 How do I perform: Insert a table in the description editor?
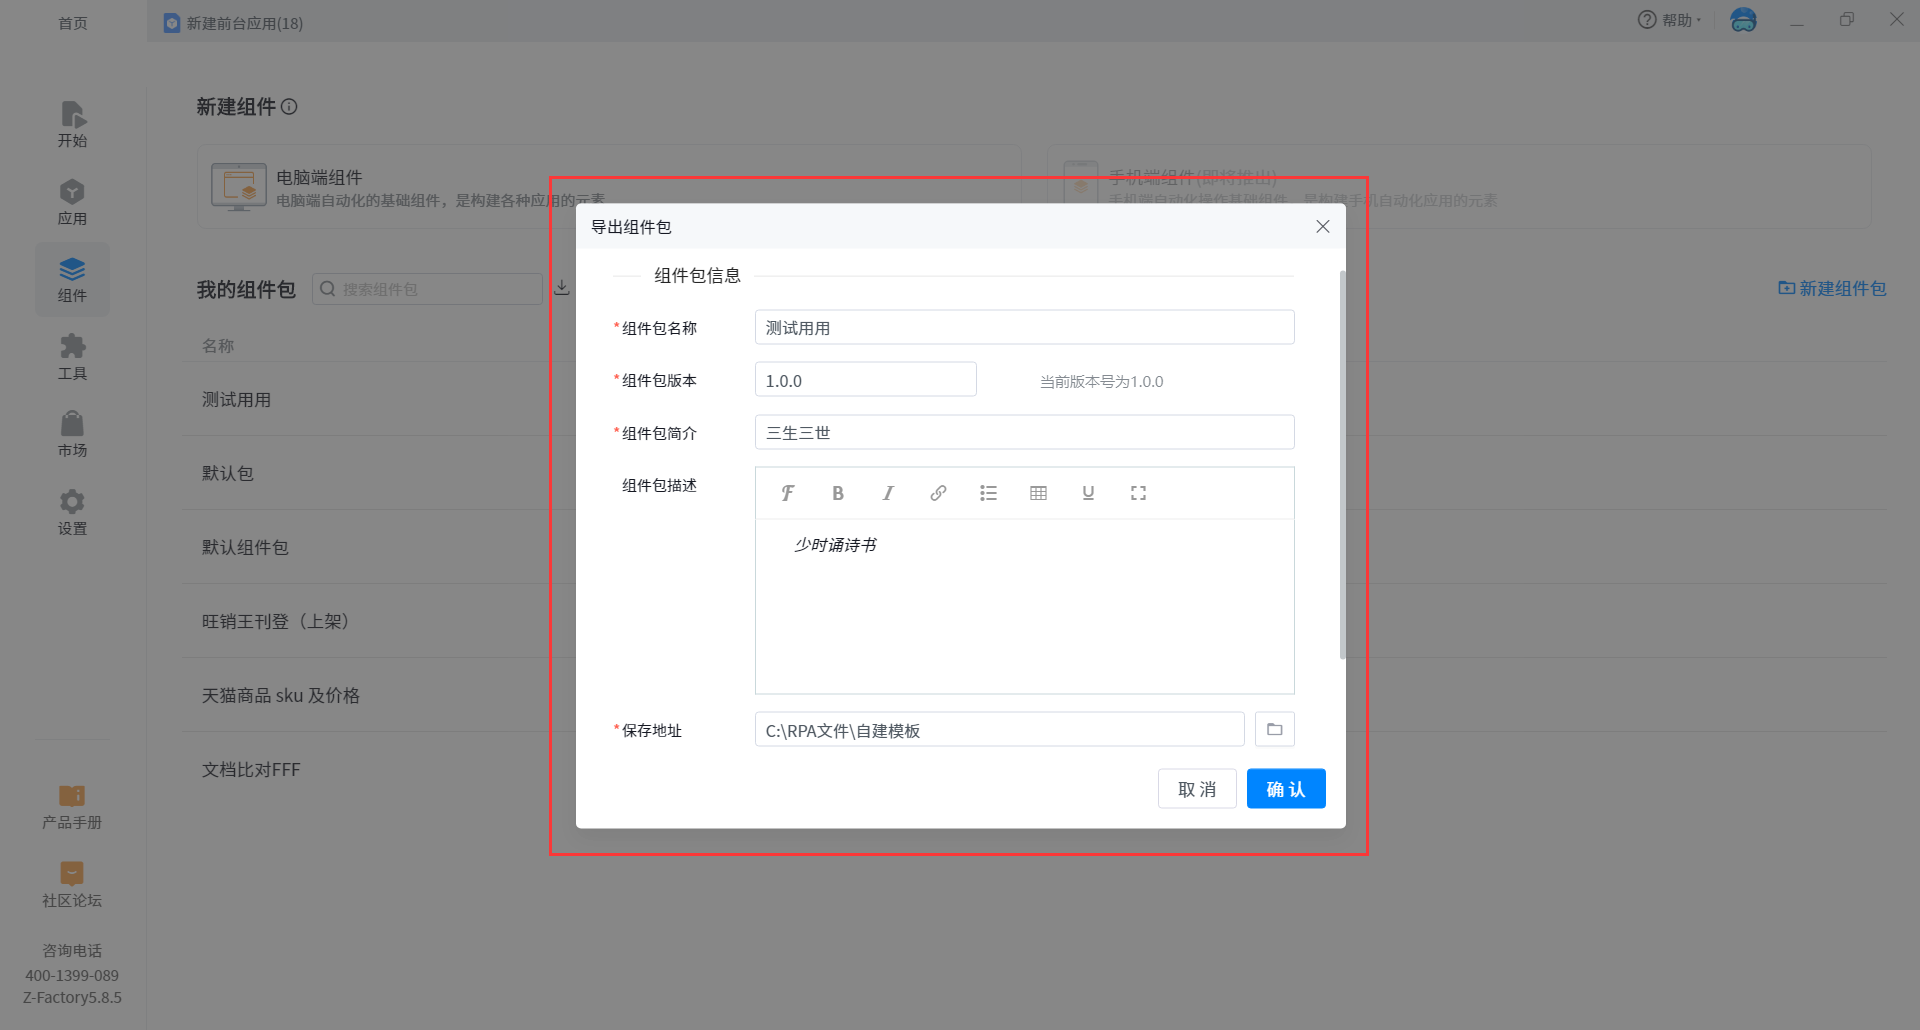point(1038,493)
